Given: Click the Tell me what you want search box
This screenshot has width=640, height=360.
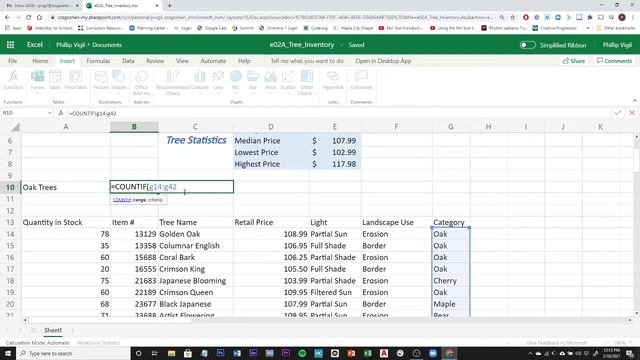Looking at the screenshot, I should (307, 61).
